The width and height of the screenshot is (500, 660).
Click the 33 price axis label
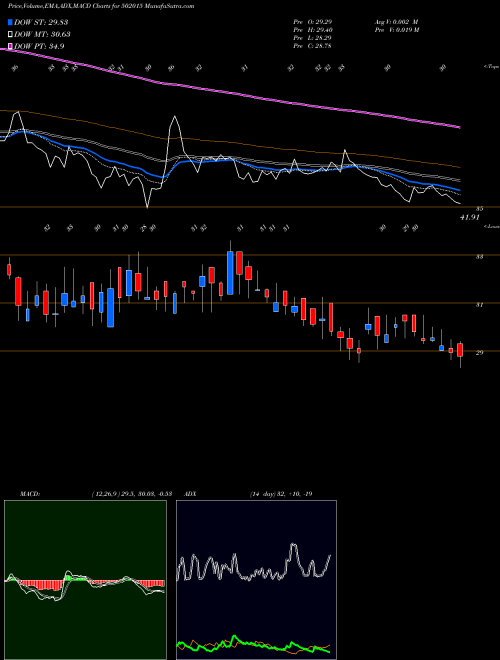click(x=479, y=256)
